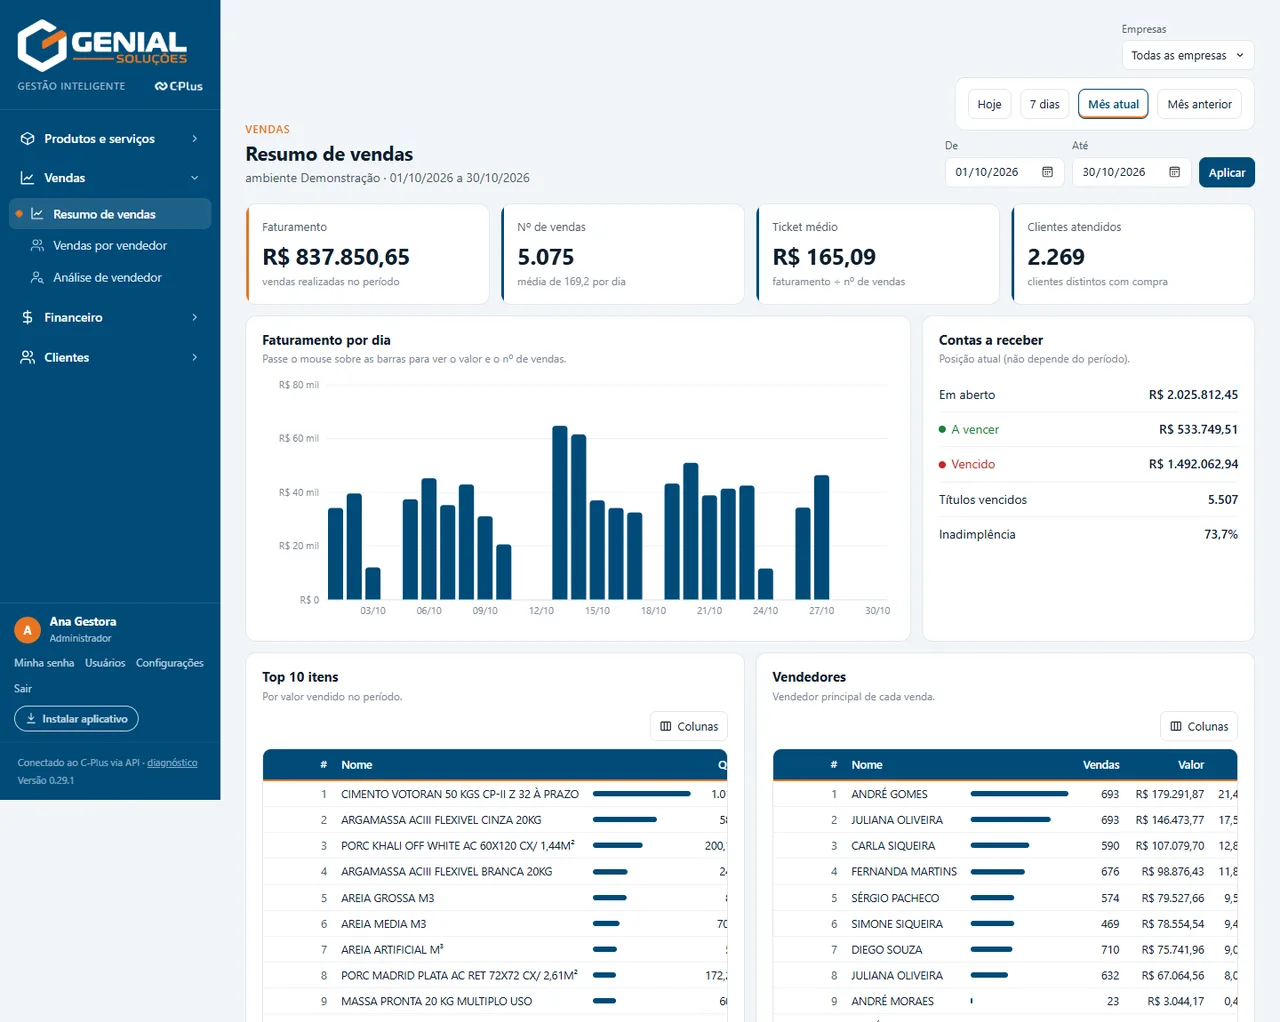This screenshot has width=1280, height=1022.
Task: Click the tallest bar in Faturamento chart
Action: pos(560,513)
